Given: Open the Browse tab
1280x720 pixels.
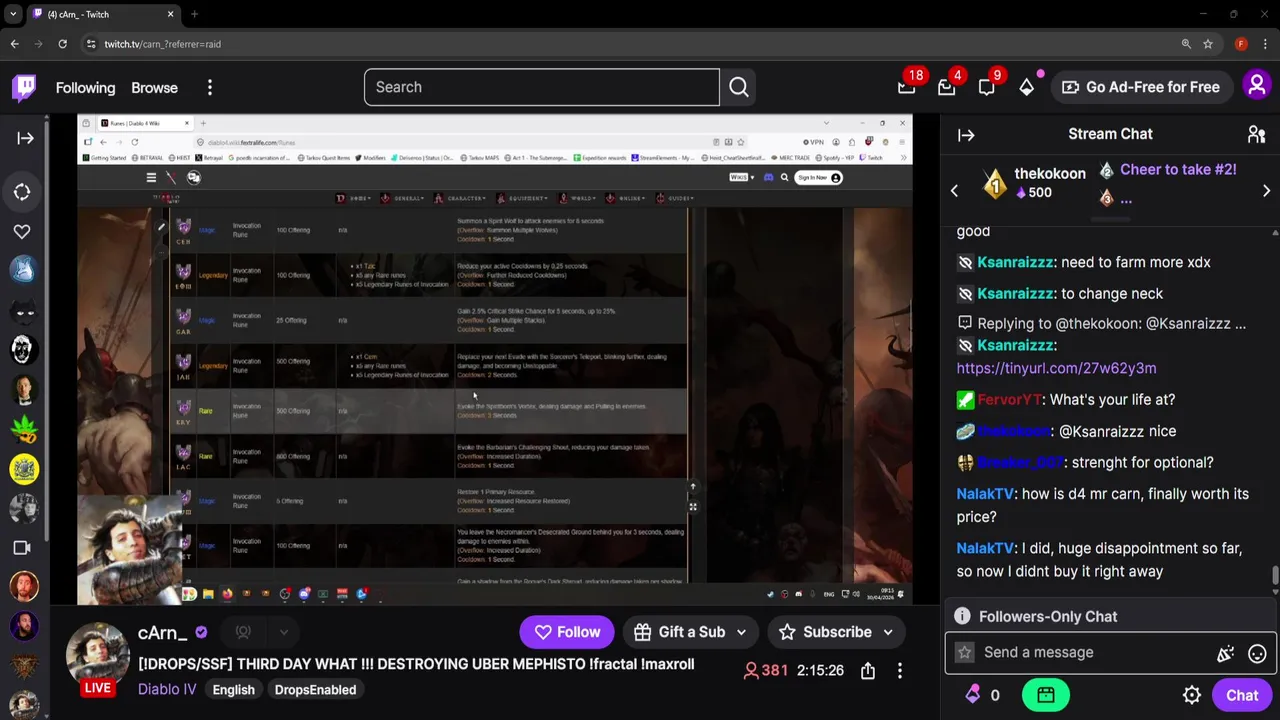Looking at the screenshot, I should click(154, 88).
